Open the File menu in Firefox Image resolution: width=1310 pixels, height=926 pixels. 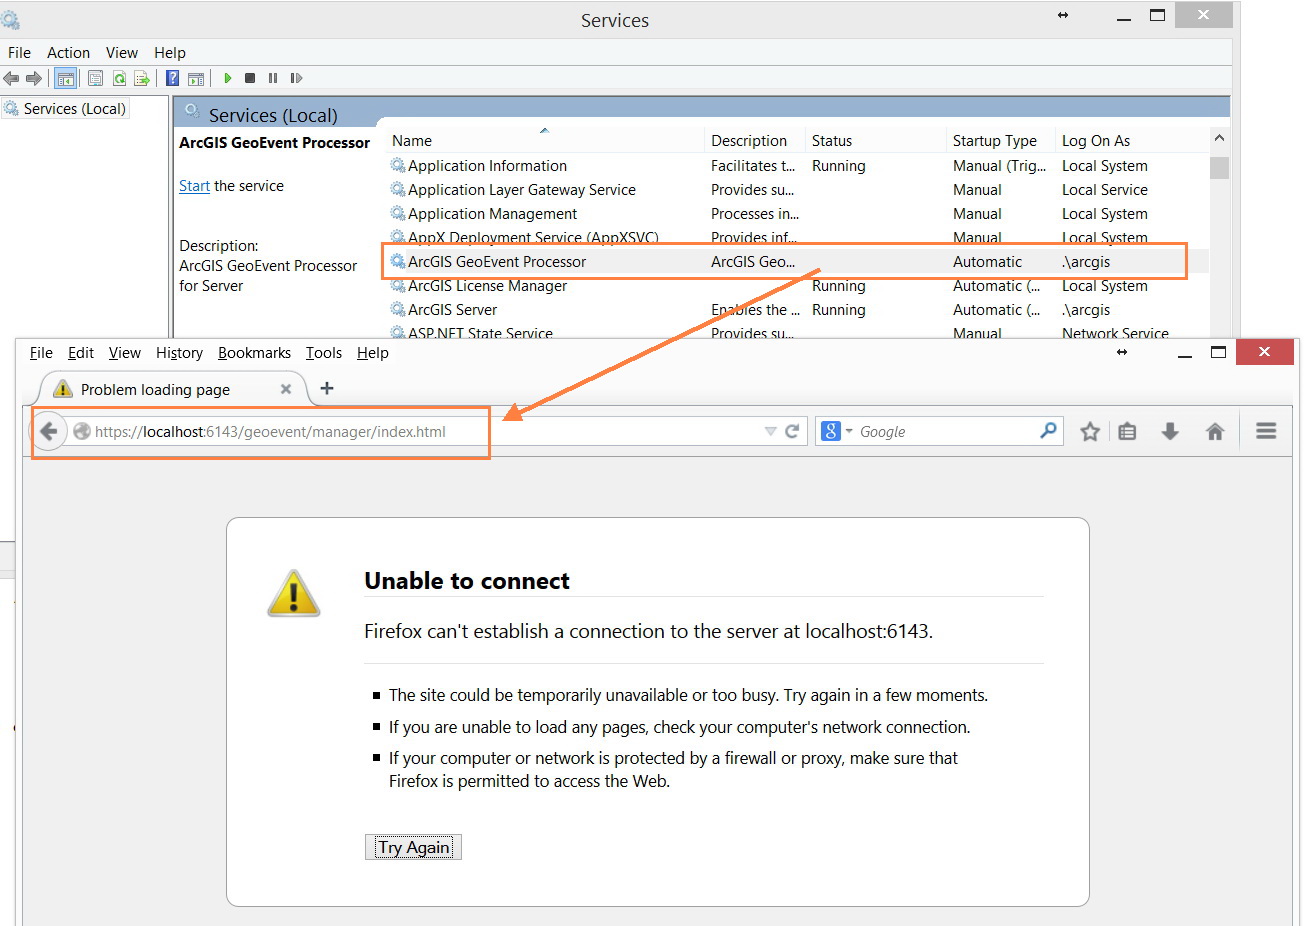pos(41,353)
